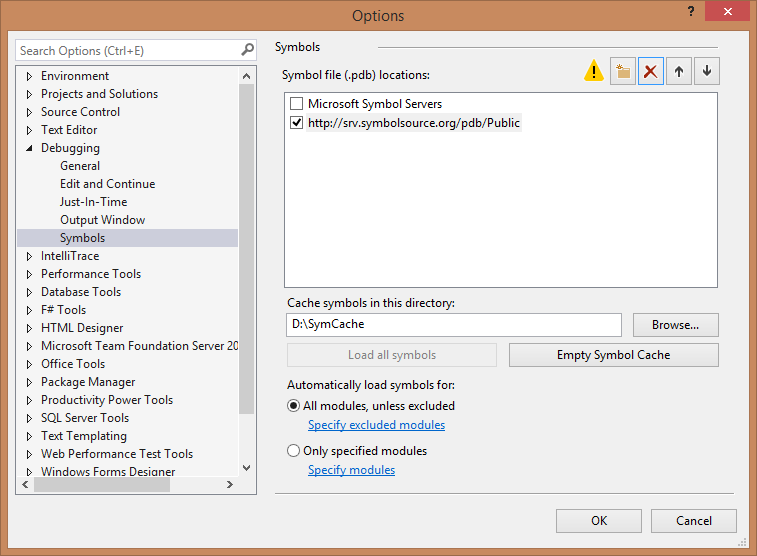Select Productivity Power Tools item
The height and width of the screenshot is (556, 757).
pyautogui.click(x=107, y=400)
